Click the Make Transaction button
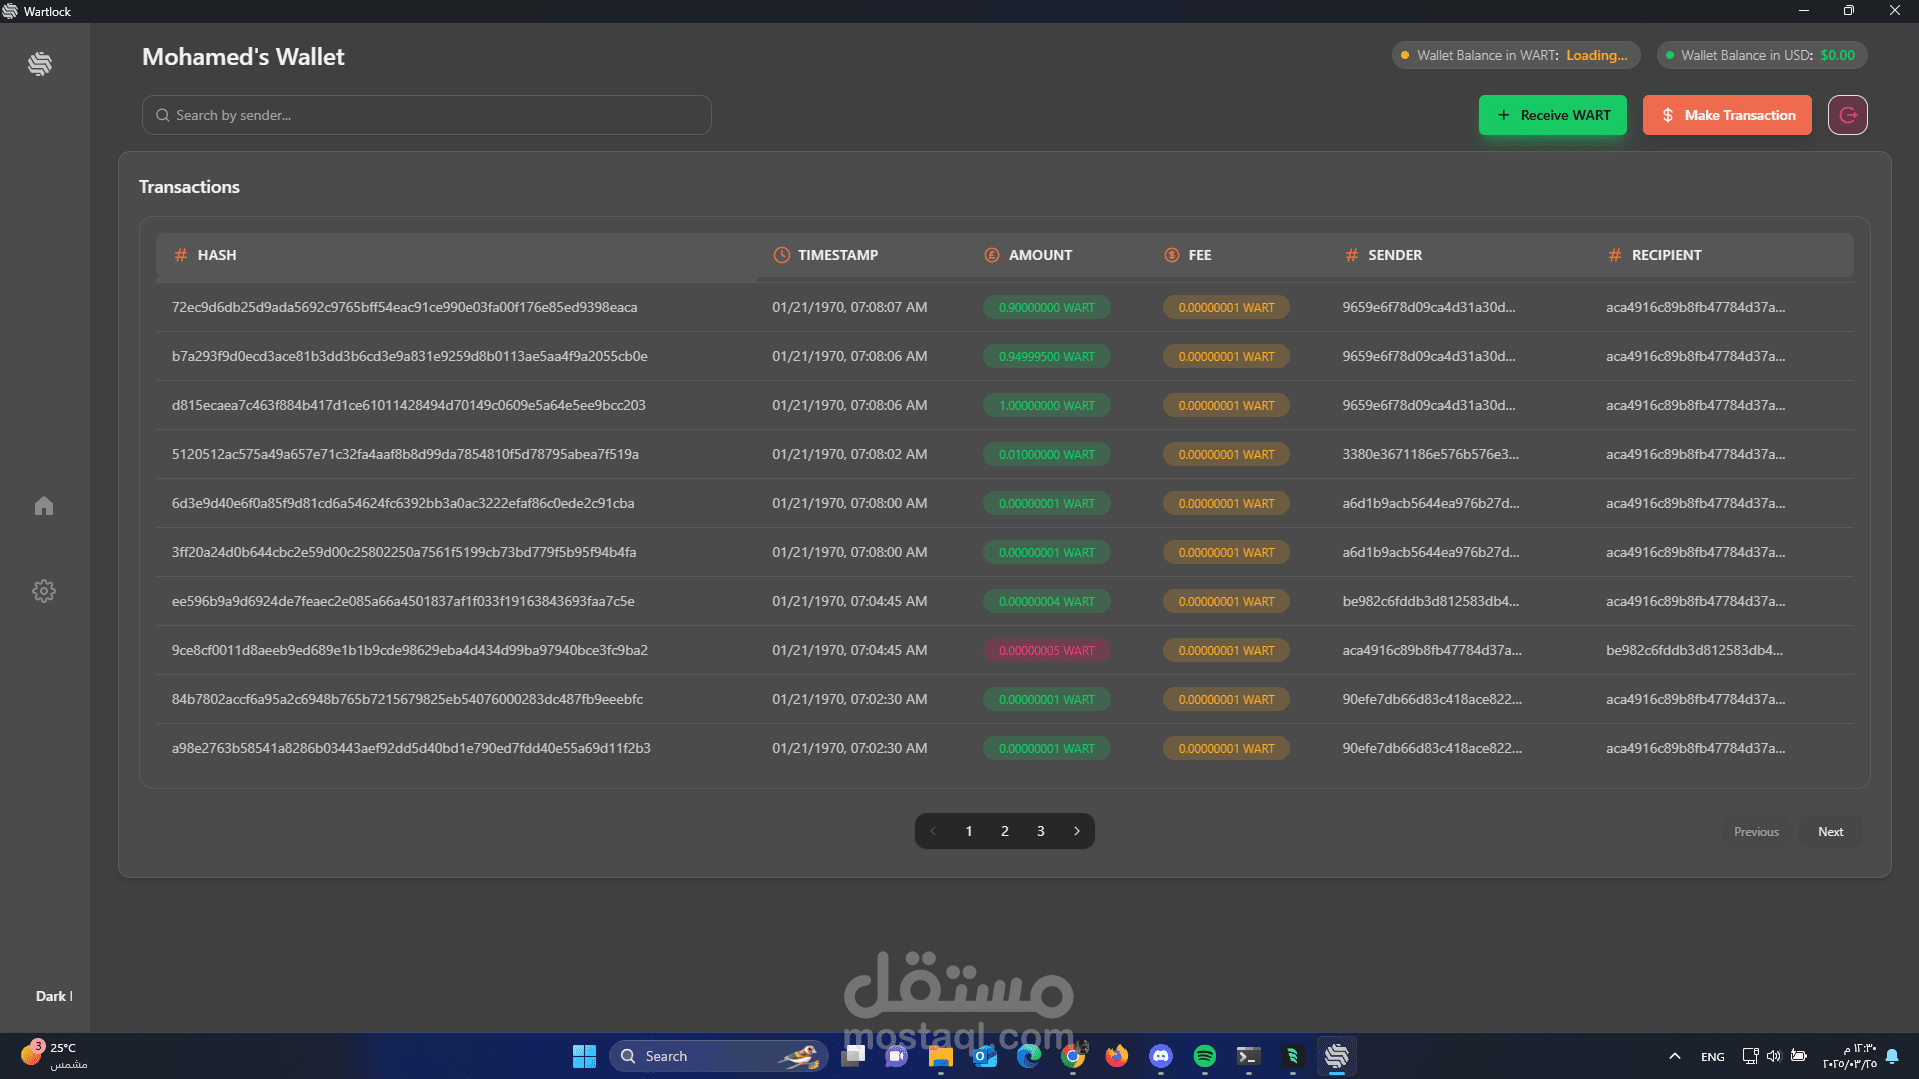 (1727, 115)
